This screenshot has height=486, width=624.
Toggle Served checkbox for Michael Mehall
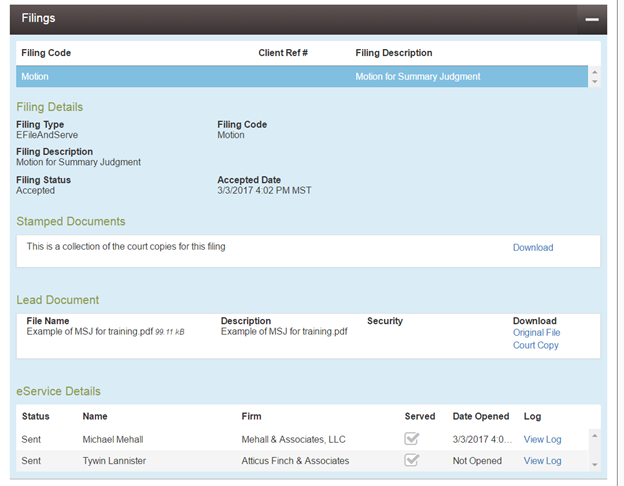coord(411,439)
